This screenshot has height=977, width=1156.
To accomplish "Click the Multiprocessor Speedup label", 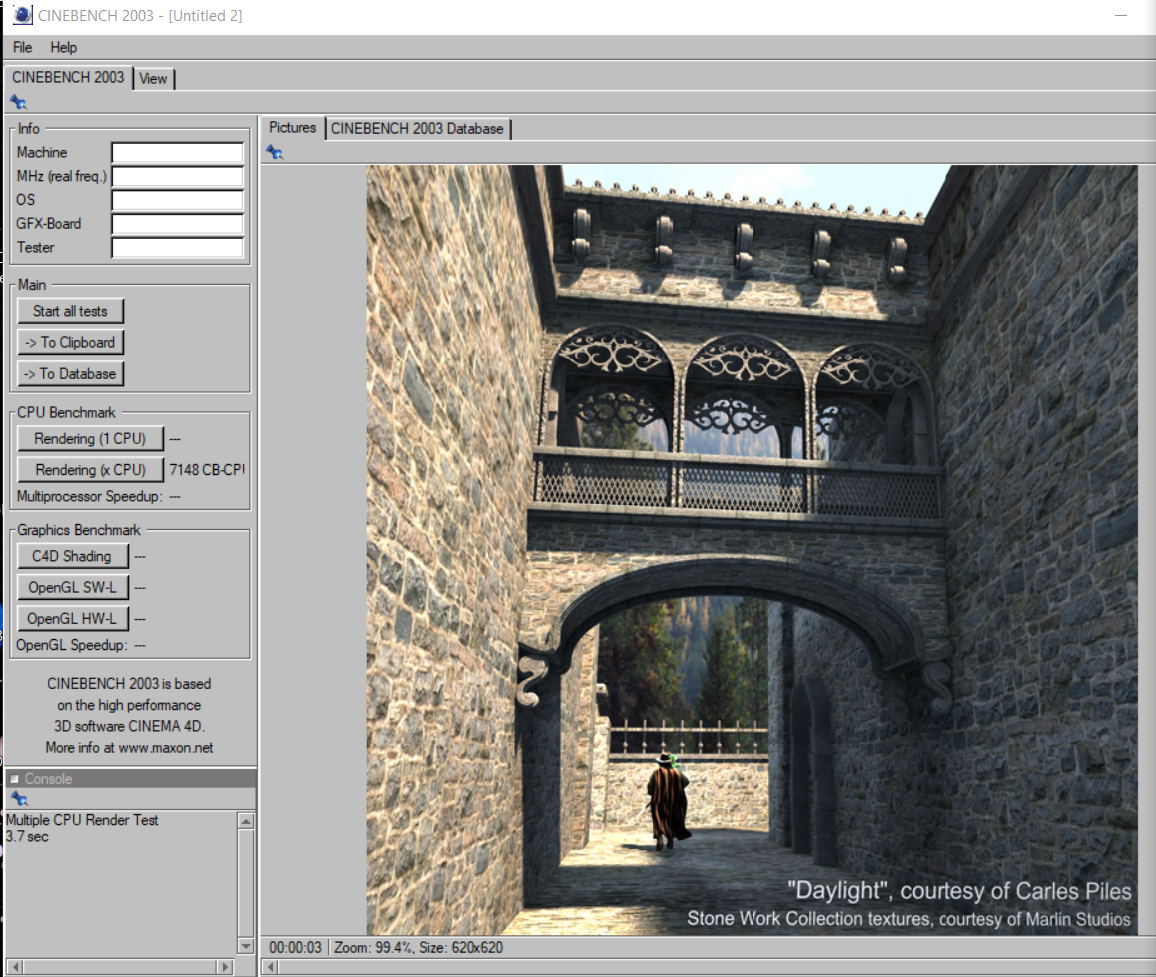I will (89, 496).
